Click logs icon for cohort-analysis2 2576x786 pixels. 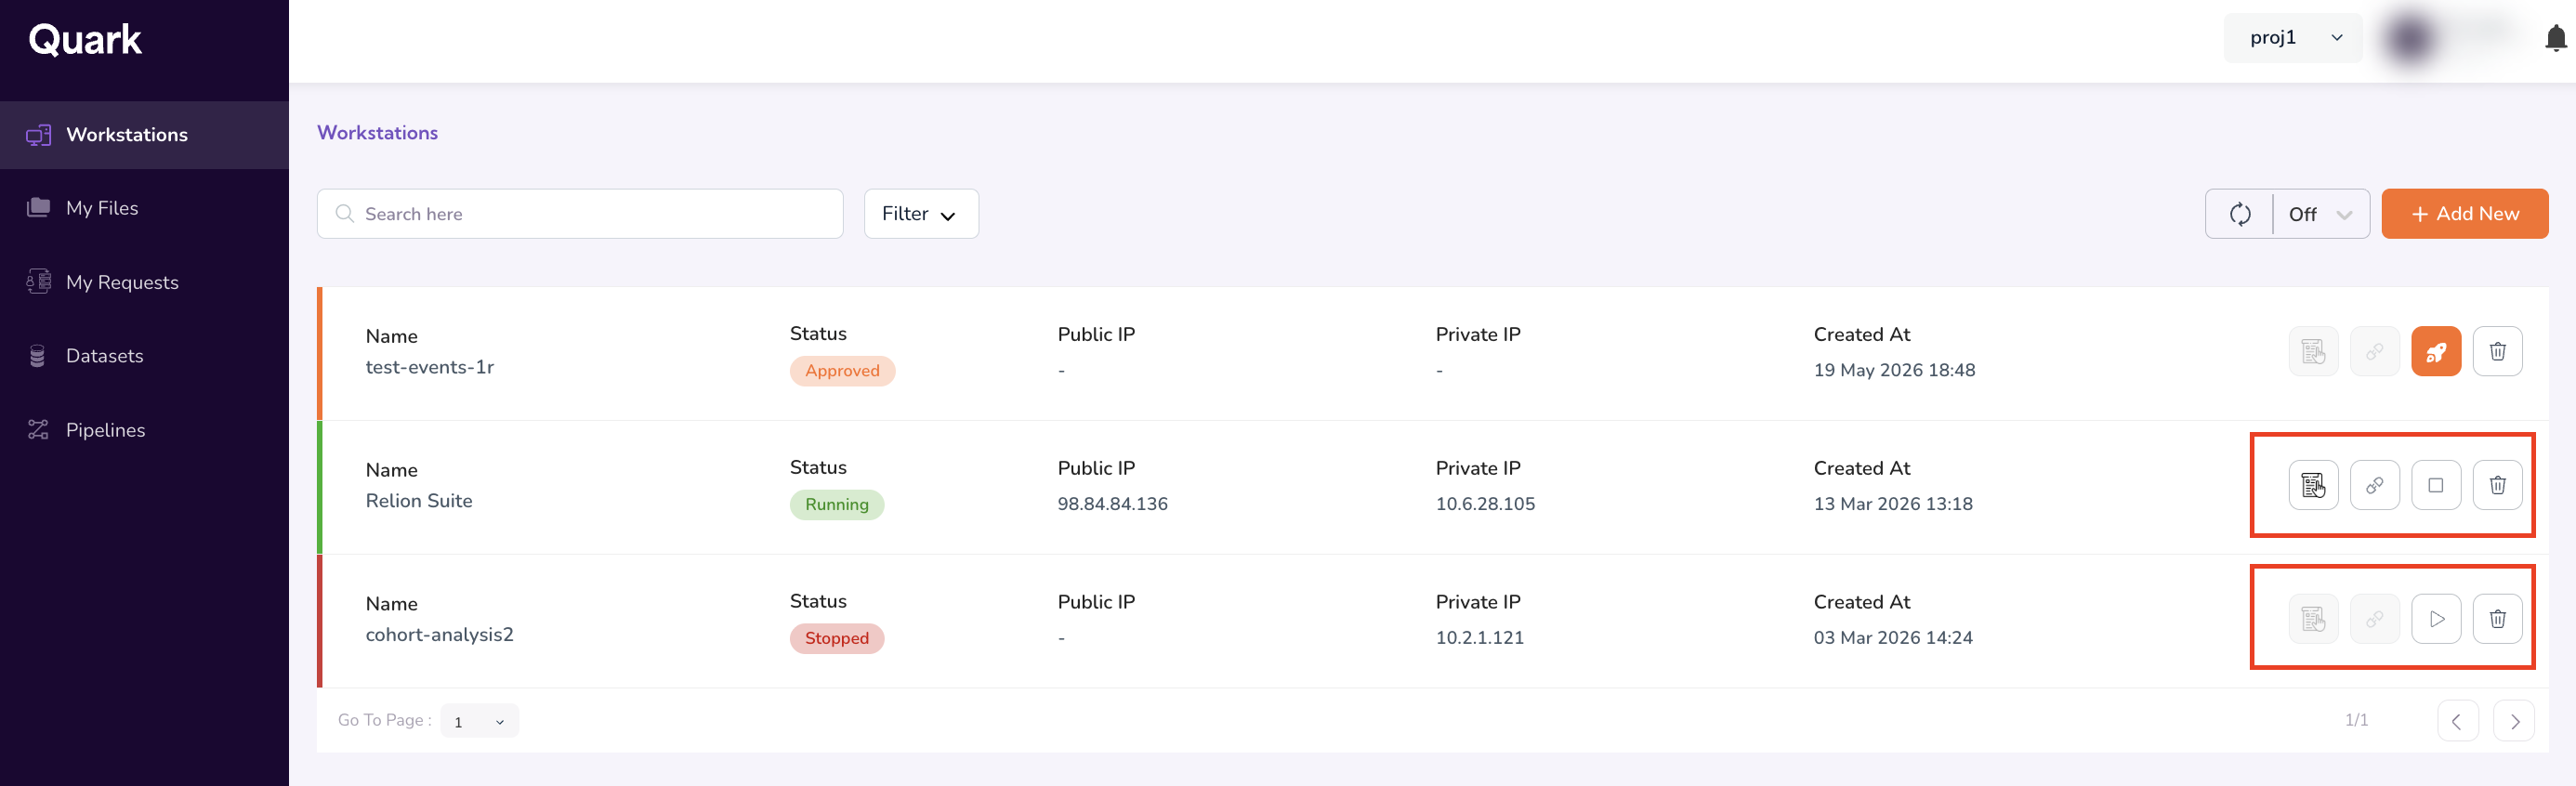[2313, 619]
